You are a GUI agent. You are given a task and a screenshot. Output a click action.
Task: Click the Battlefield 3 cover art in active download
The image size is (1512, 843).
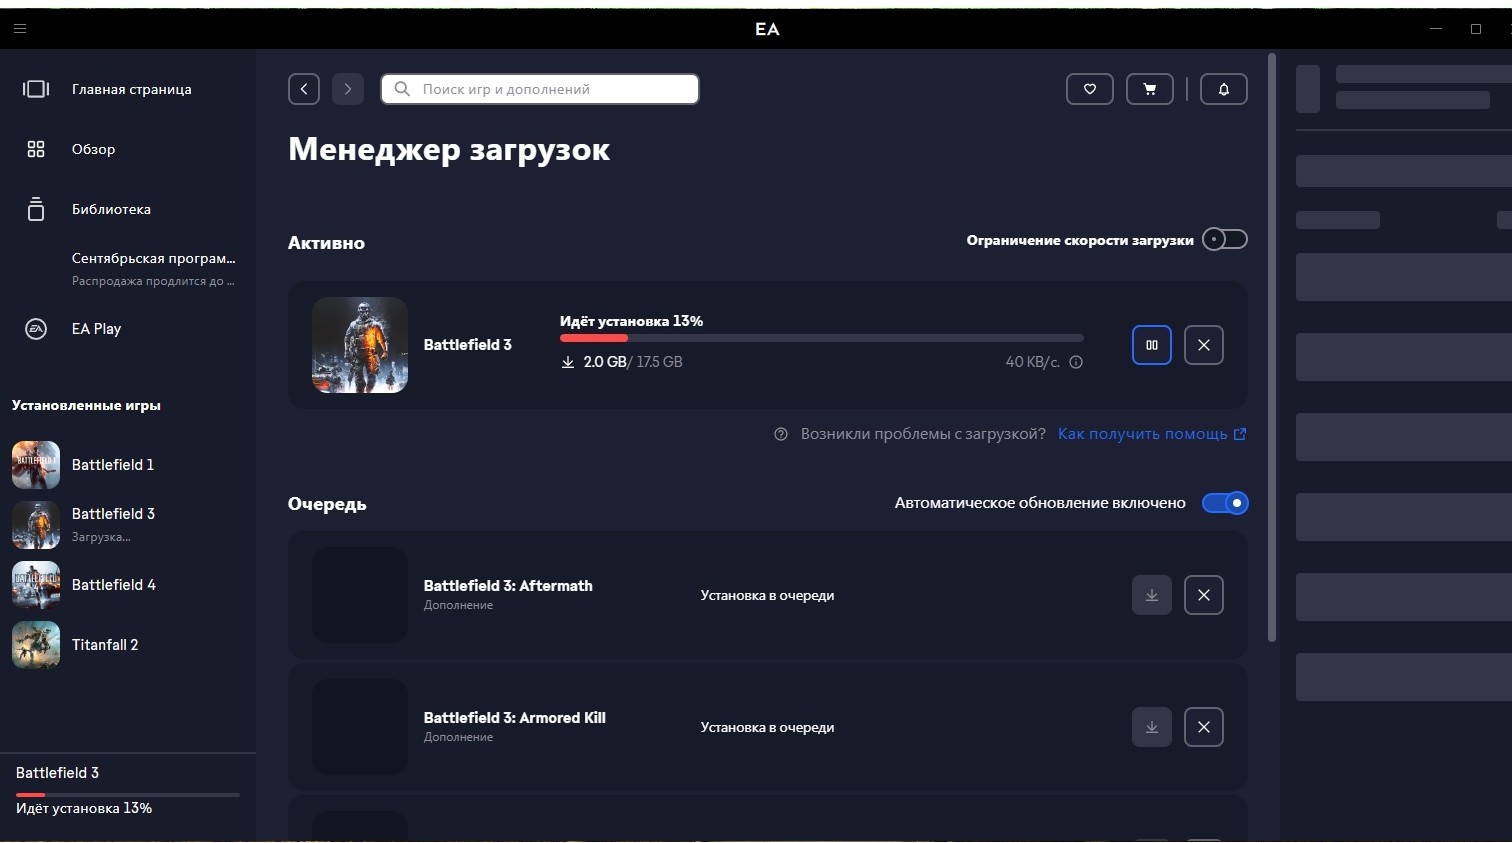coord(360,345)
